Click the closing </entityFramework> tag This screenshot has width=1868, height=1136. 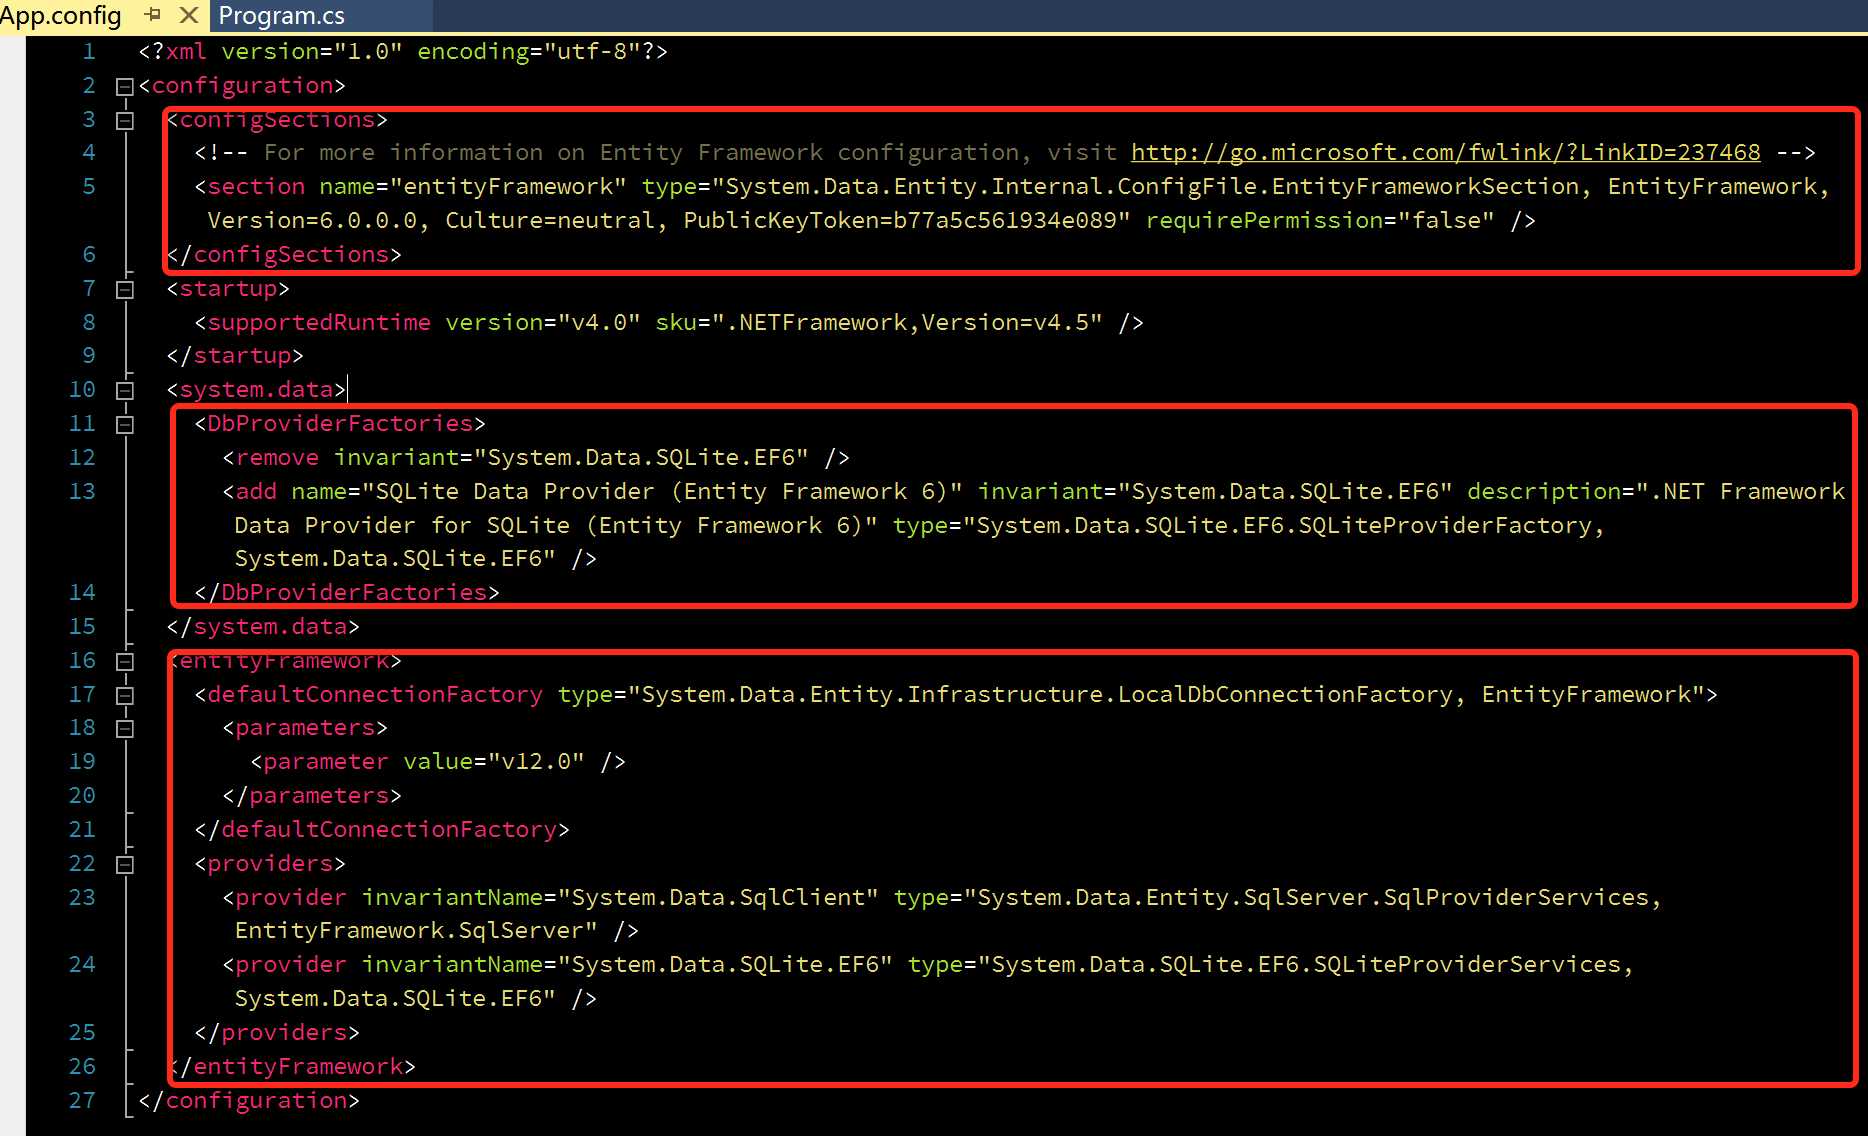pyautogui.click(x=292, y=1066)
